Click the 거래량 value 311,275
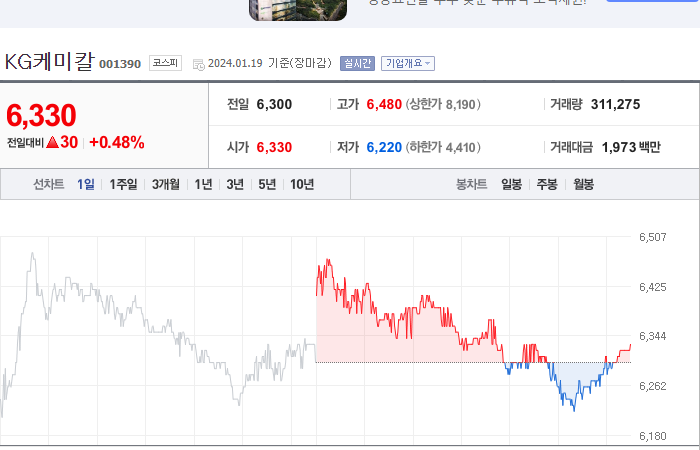This screenshot has width=700, height=450. pyautogui.click(x=616, y=104)
